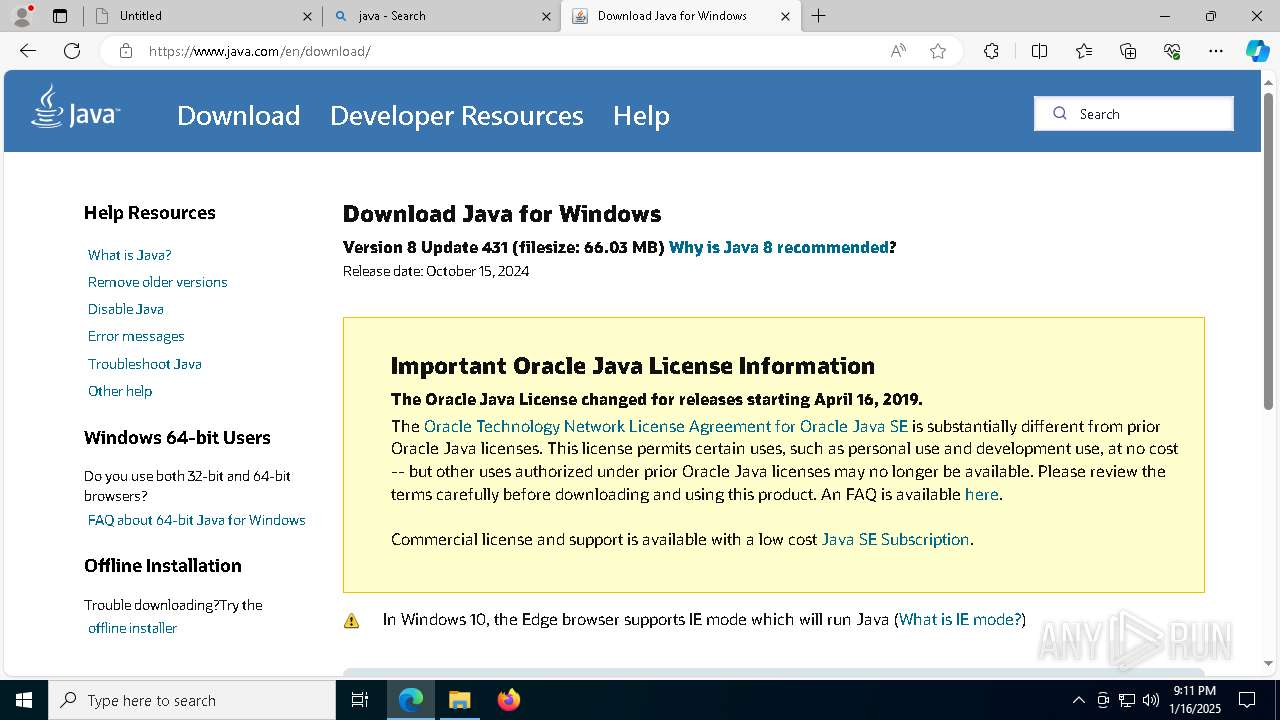Image resolution: width=1280 pixels, height=720 pixels.
Task: Open Oracle Technology Network License Agreement link
Action: click(x=666, y=426)
